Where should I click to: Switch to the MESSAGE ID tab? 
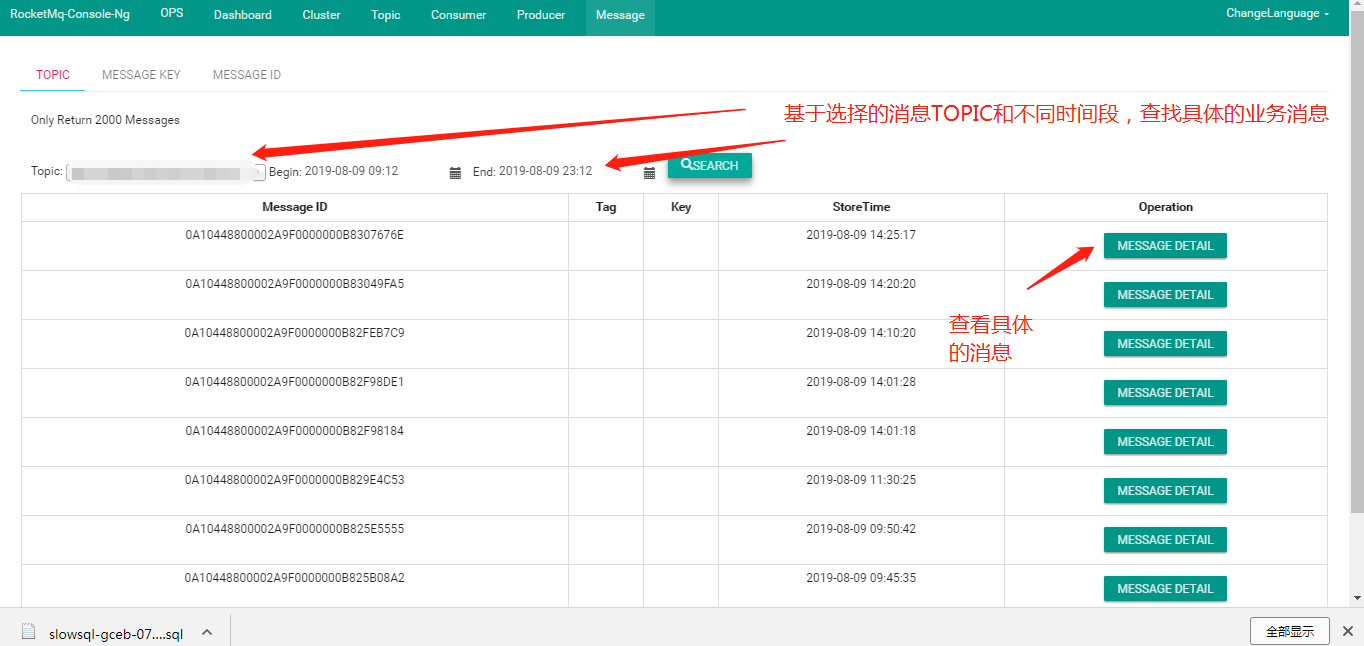[247, 75]
